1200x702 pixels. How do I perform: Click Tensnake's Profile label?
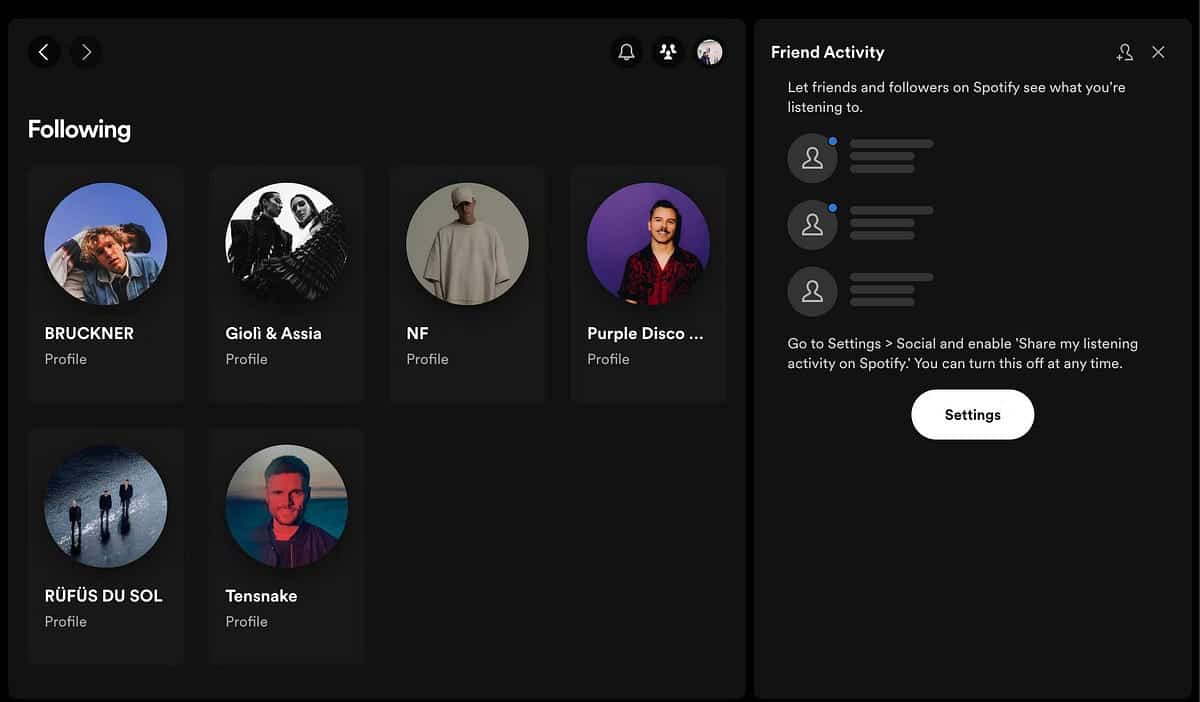(246, 621)
